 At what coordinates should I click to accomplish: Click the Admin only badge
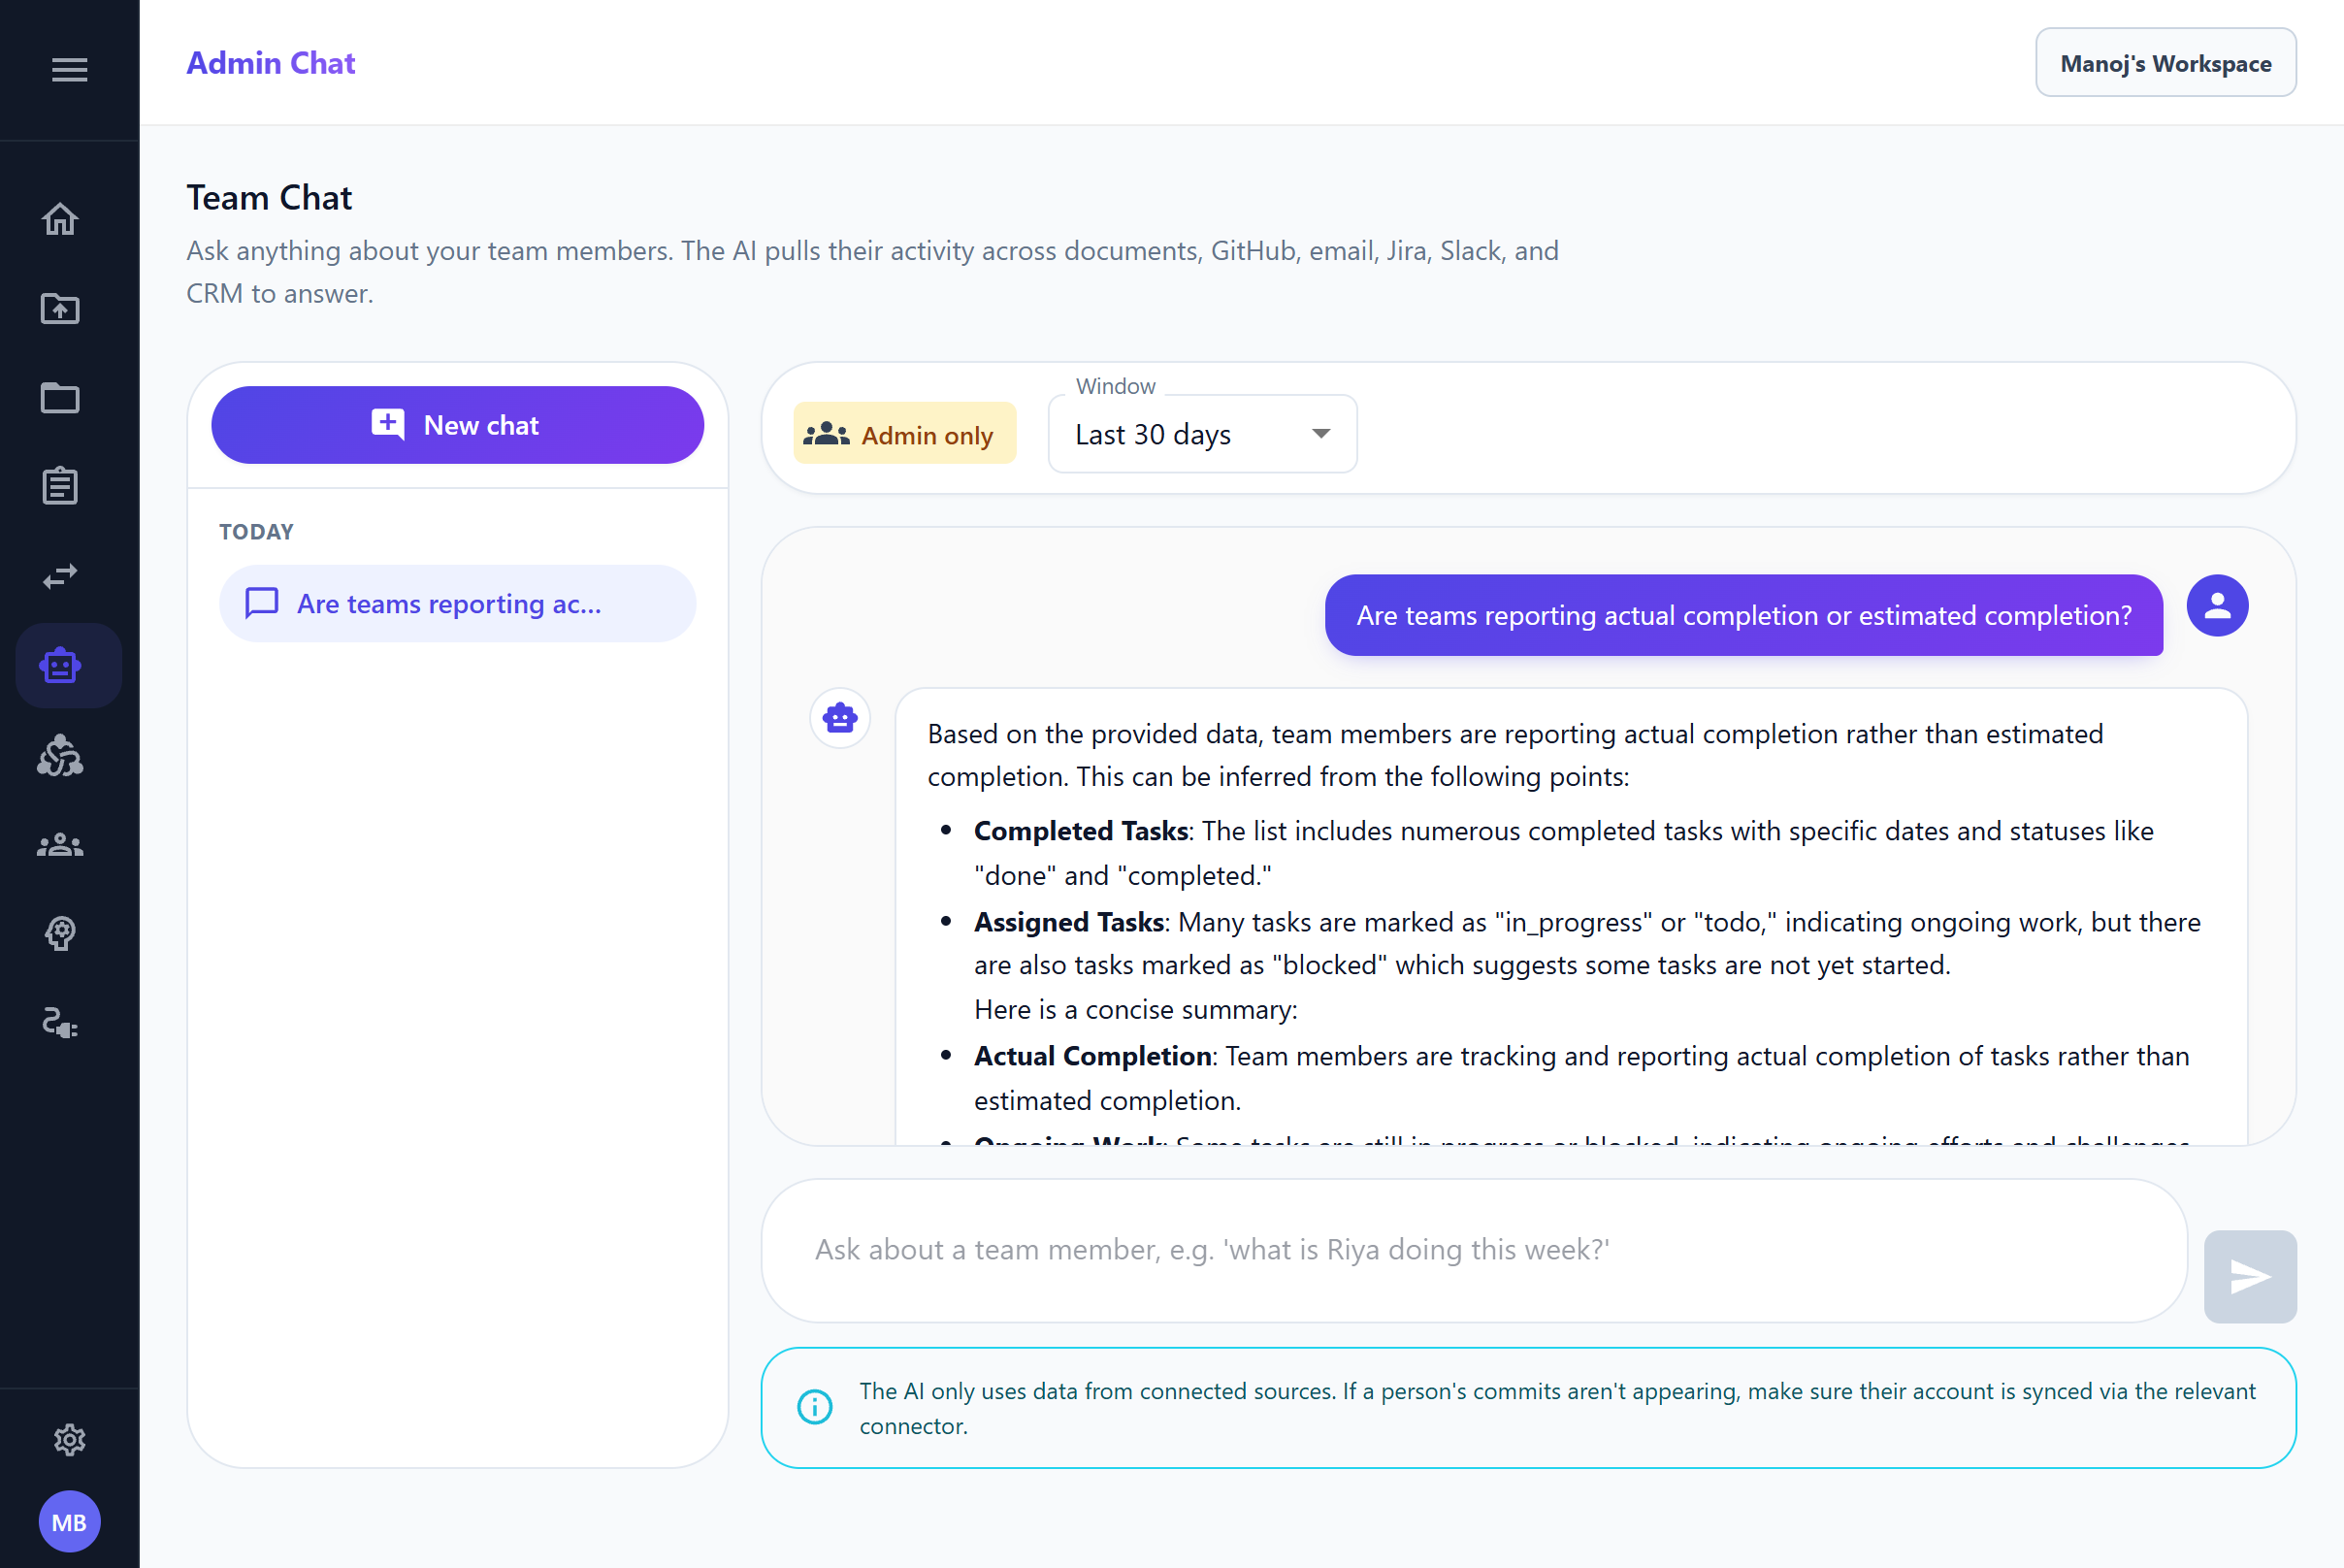pyautogui.click(x=905, y=434)
